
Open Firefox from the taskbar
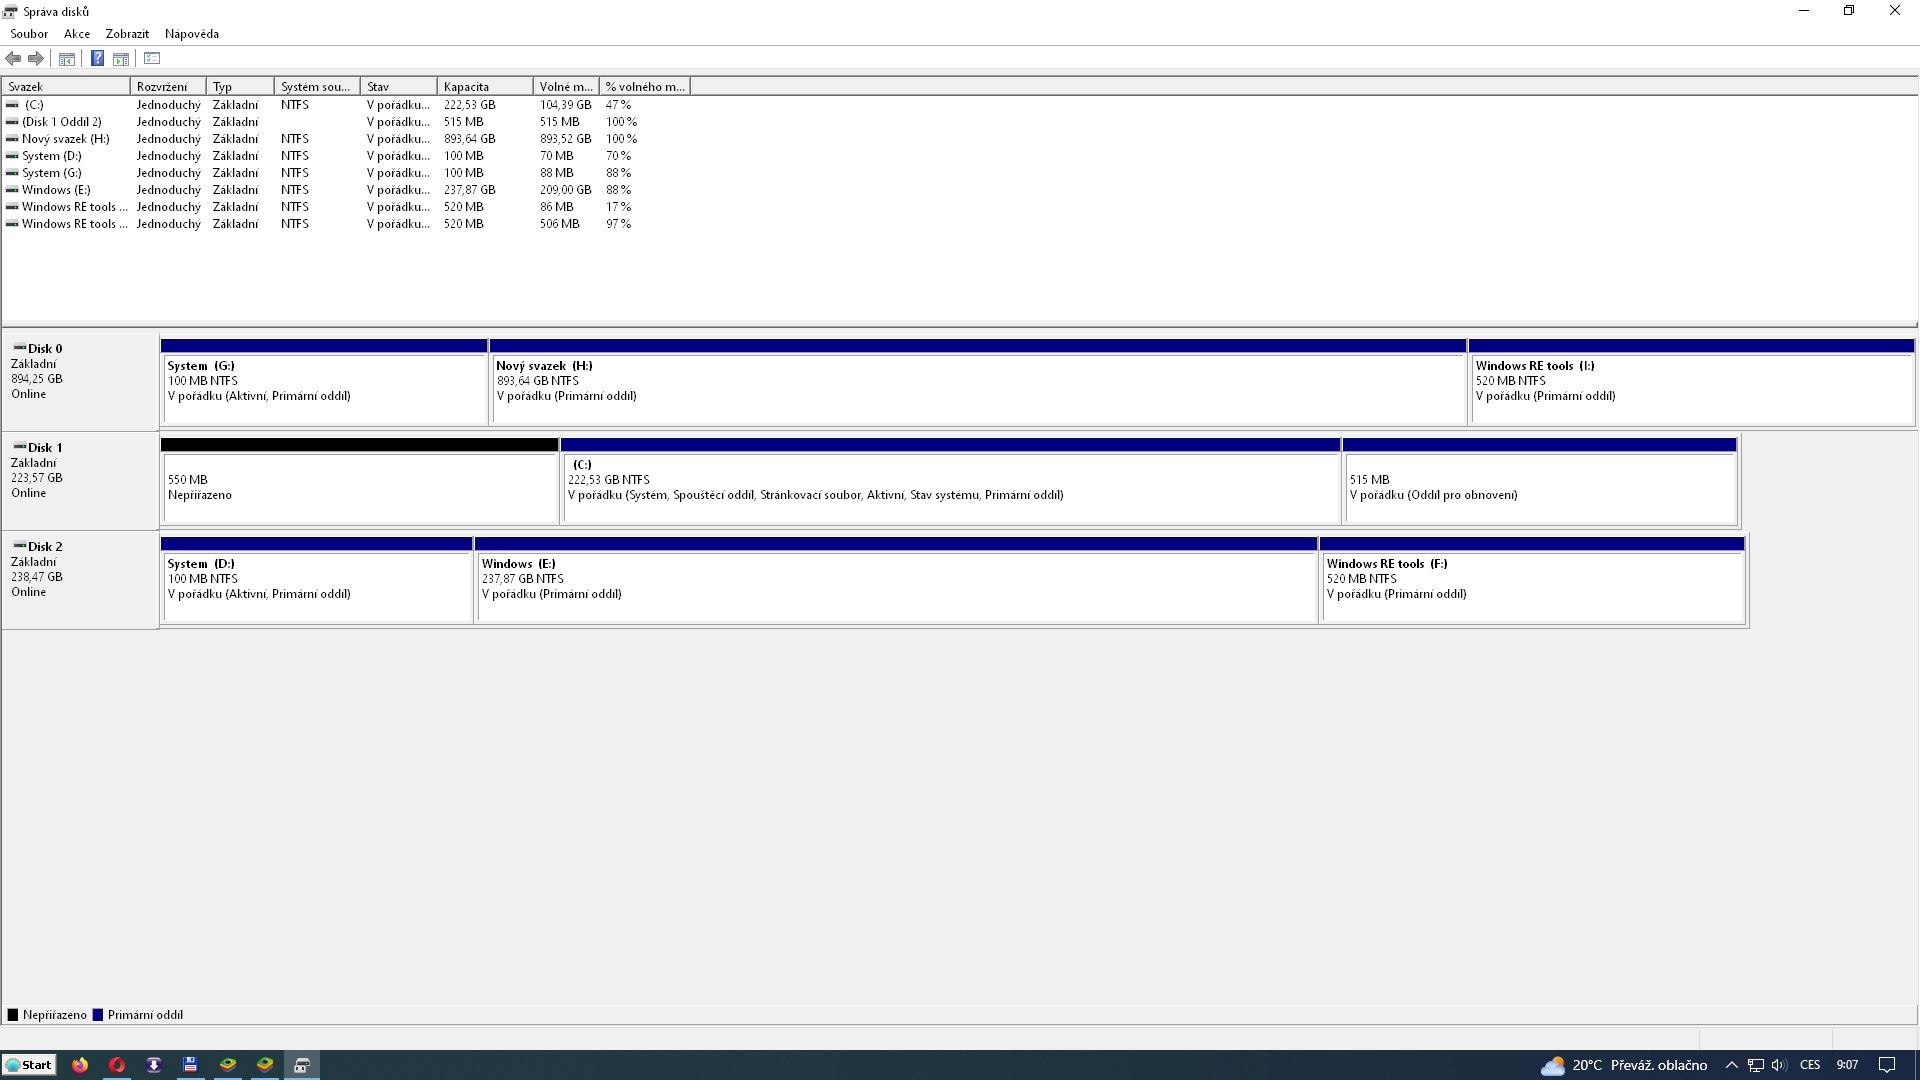point(80,1065)
